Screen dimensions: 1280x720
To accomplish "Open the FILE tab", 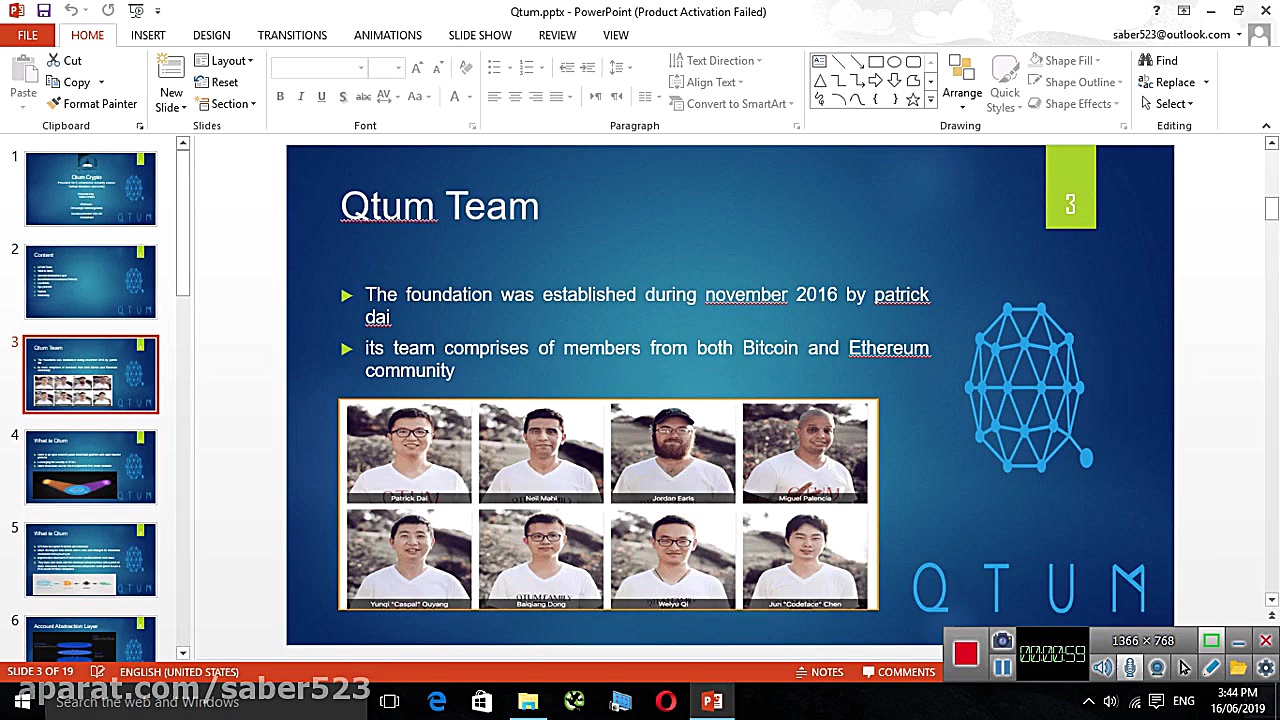I will (28, 35).
